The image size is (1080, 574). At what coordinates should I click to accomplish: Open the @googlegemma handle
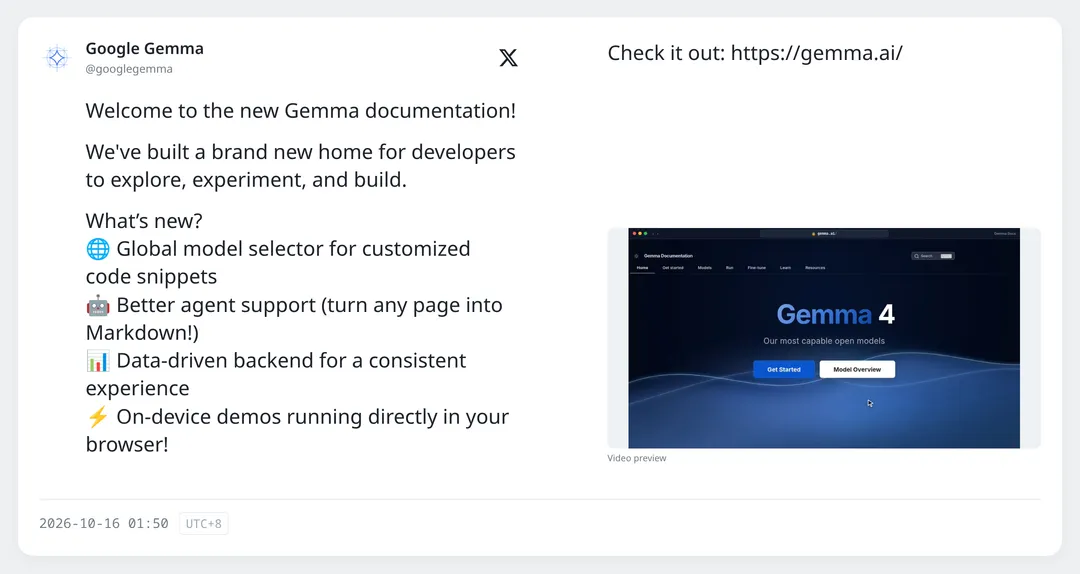click(x=129, y=69)
